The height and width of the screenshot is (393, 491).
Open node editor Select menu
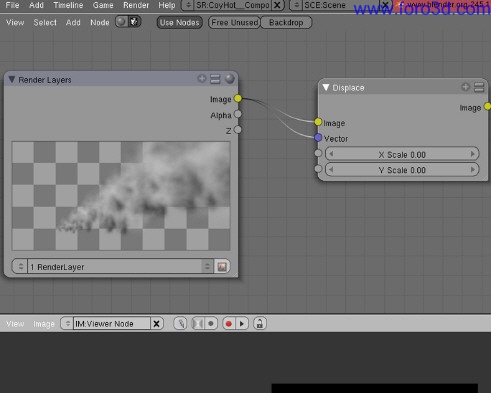point(45,22)
